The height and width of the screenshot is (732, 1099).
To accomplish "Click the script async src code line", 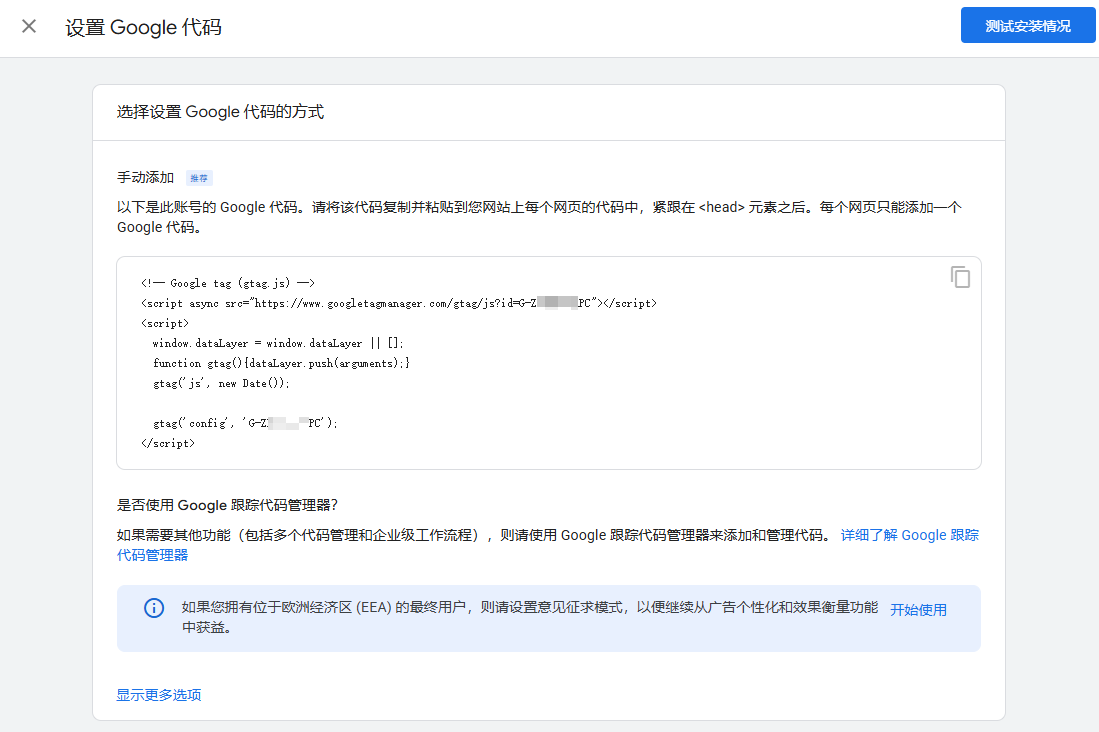I will tap(398, 303).
